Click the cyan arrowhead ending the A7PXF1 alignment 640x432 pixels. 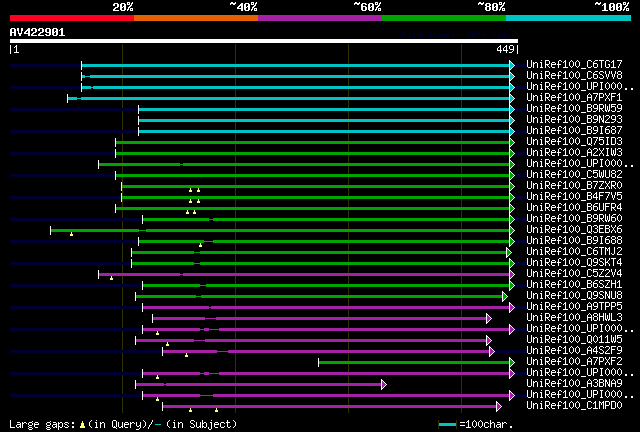tap(512, 98)
